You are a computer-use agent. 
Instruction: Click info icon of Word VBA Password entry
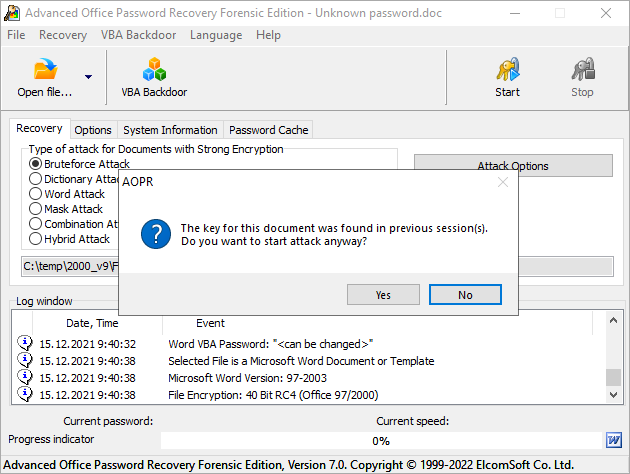coord(25,344)
